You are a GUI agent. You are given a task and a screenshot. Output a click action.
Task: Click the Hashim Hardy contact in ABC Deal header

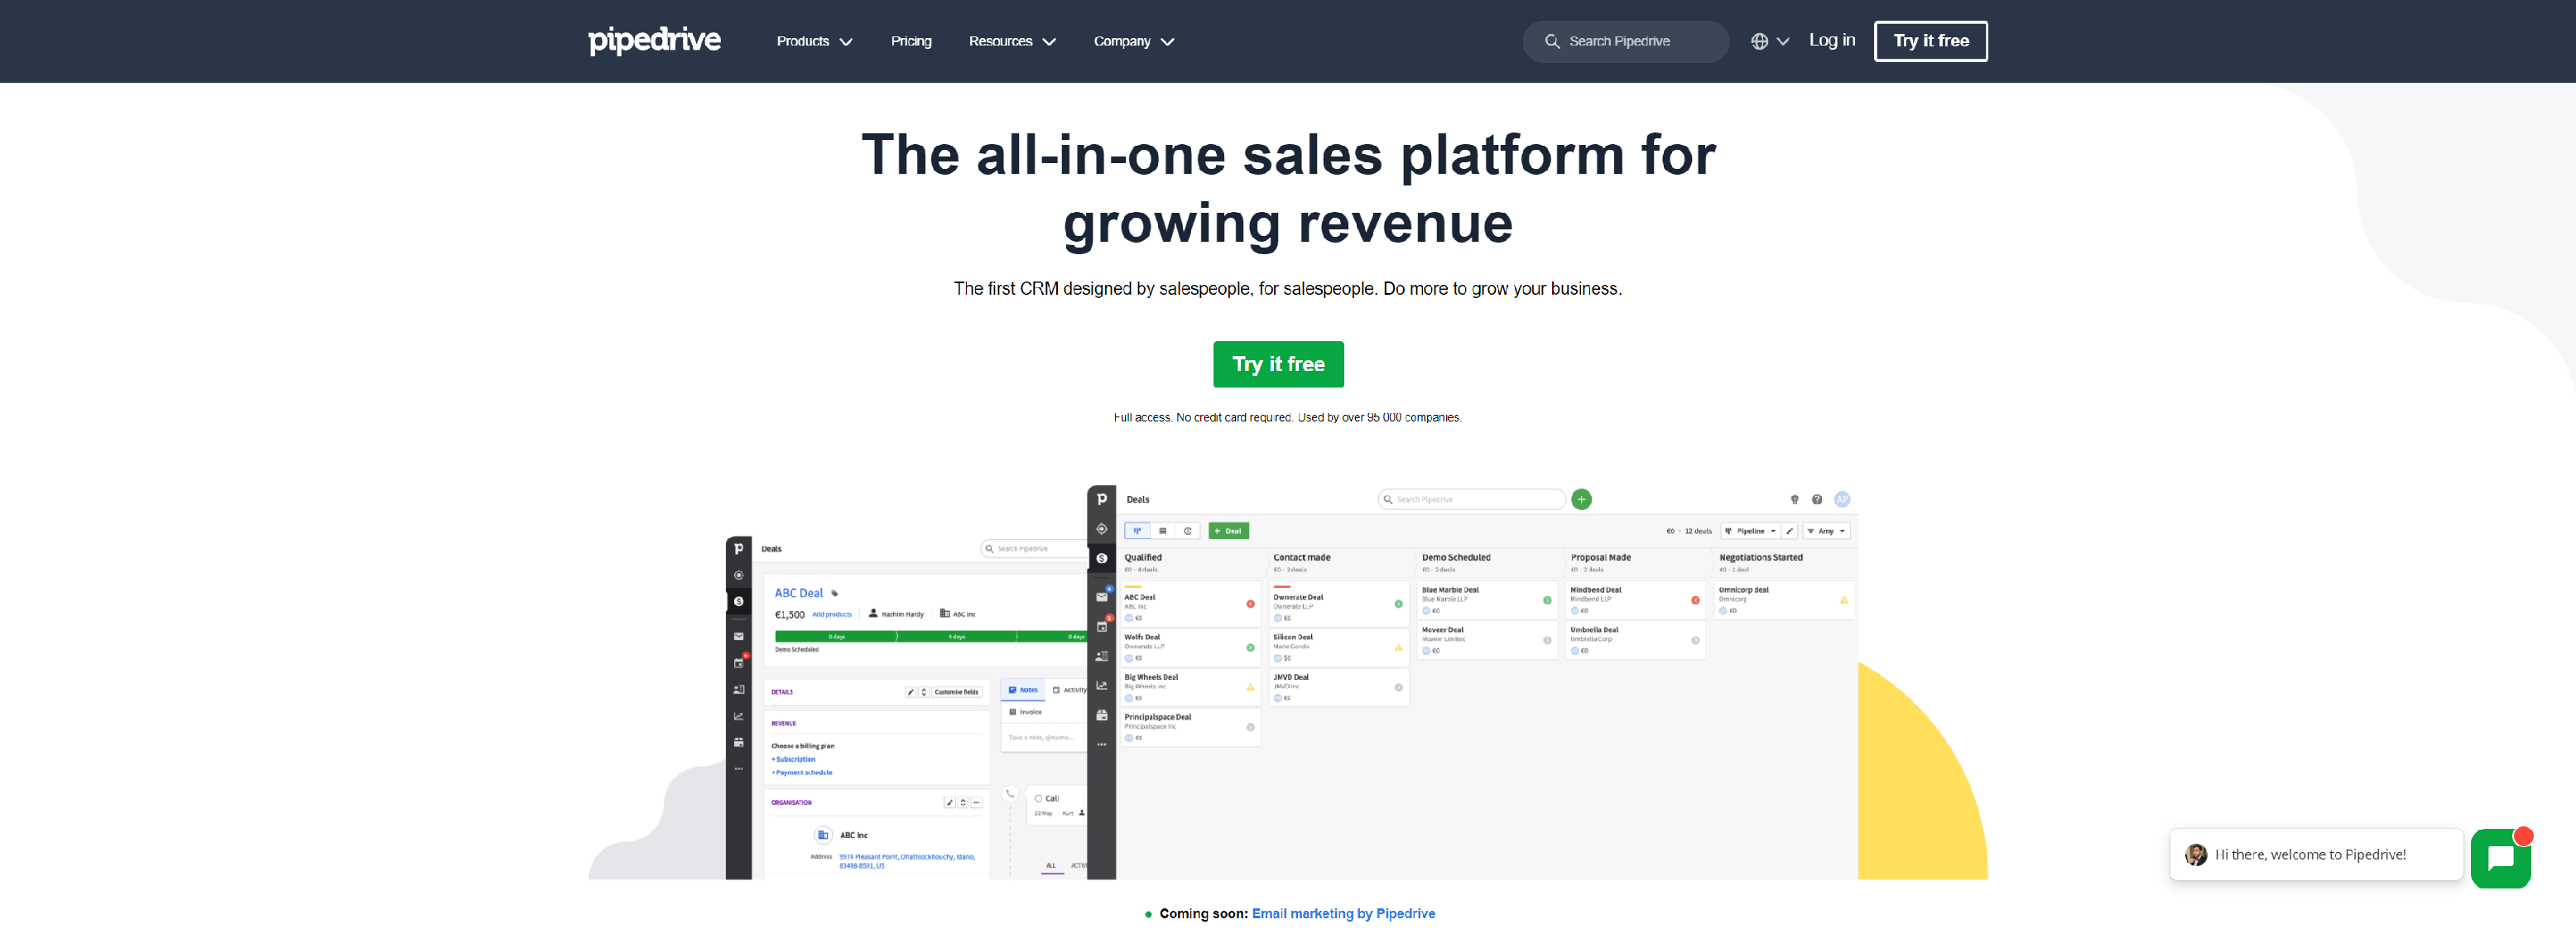897,614
